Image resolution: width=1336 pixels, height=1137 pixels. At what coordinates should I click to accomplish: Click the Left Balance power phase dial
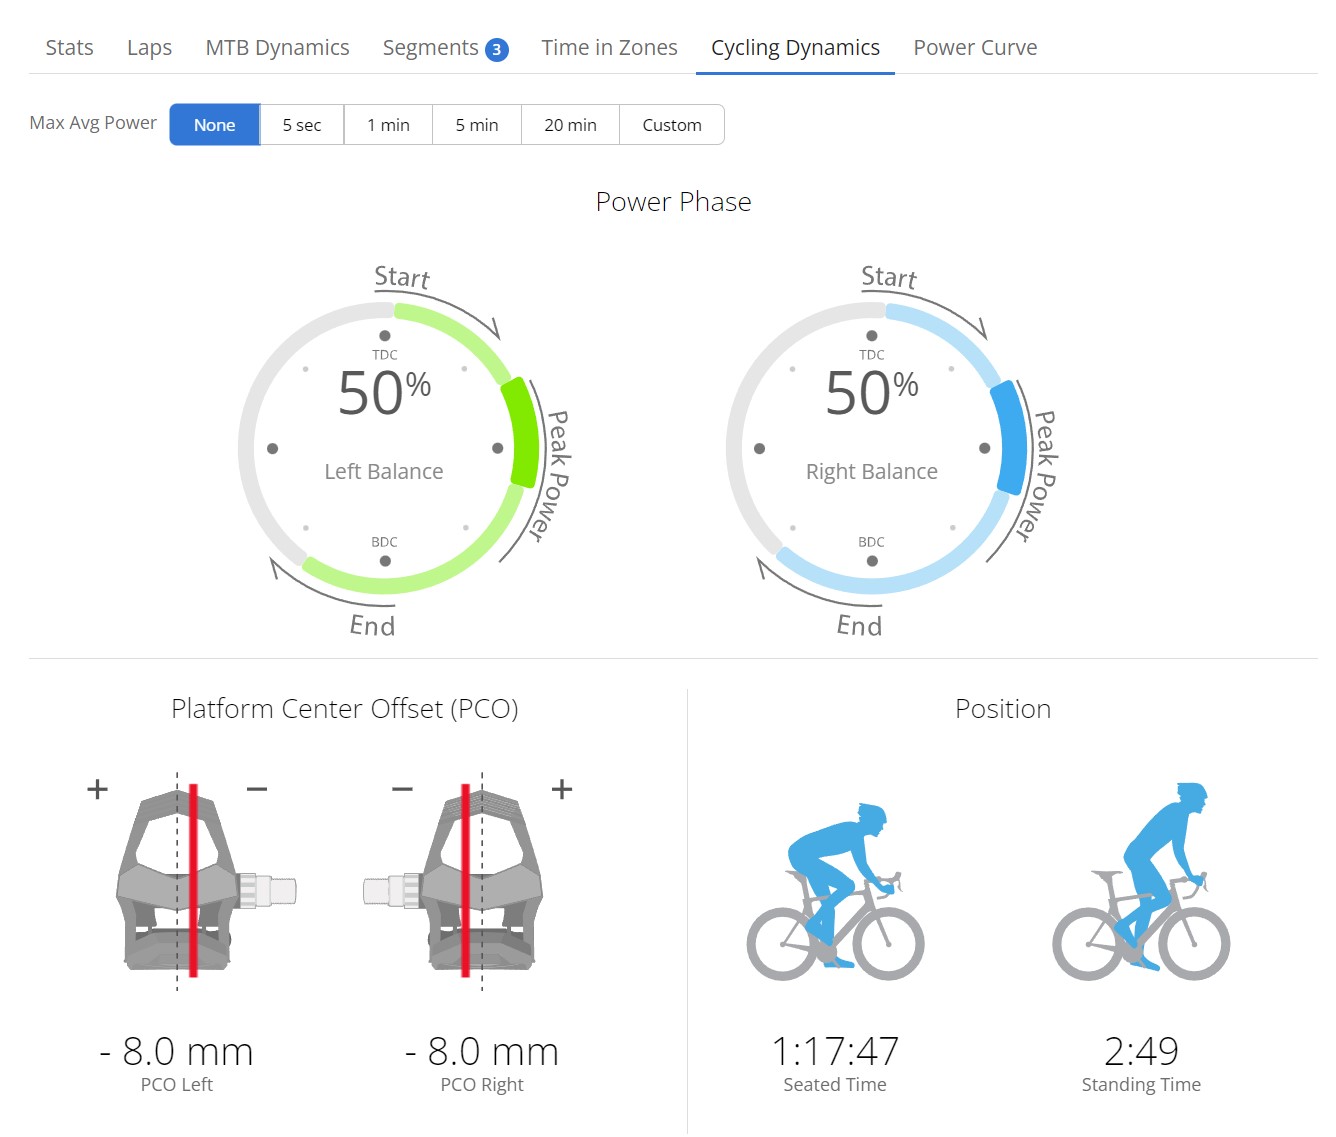click(384, 448)
